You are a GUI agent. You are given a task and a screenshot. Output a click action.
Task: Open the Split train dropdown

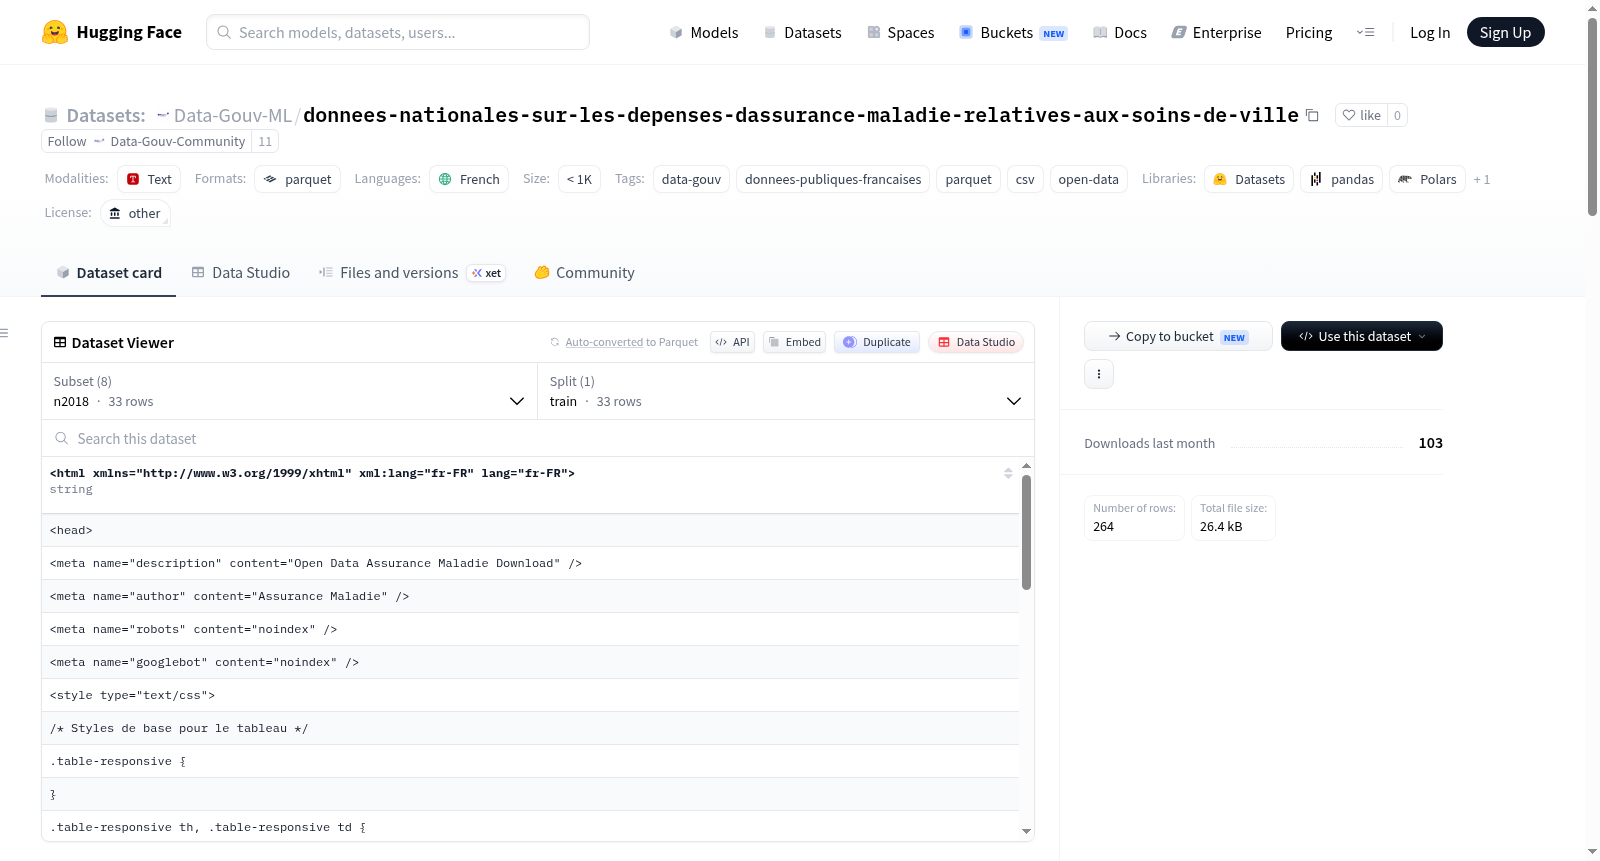point(786,391)
